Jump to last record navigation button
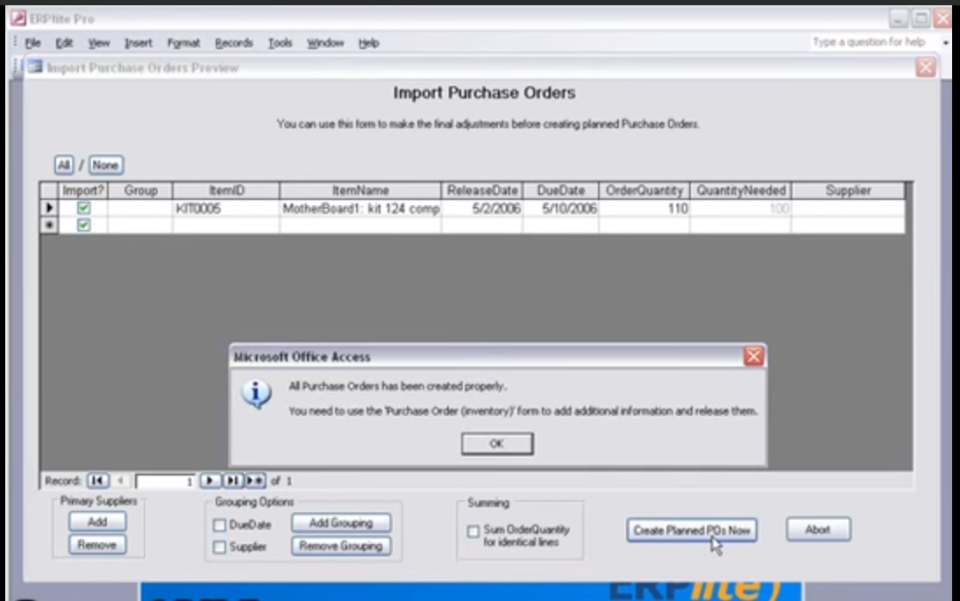The image size is (960, 601). click(233, 481)
